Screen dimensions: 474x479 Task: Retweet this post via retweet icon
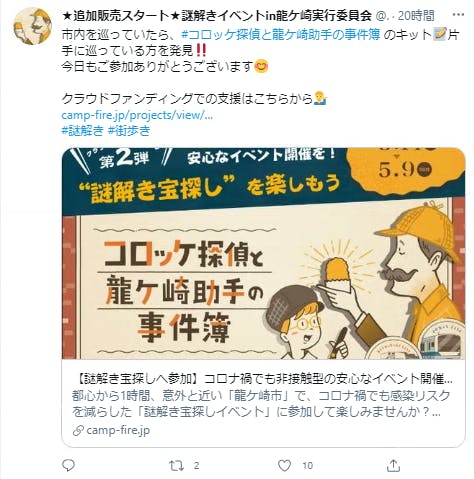pyautogui.click(x=176, y=466)
